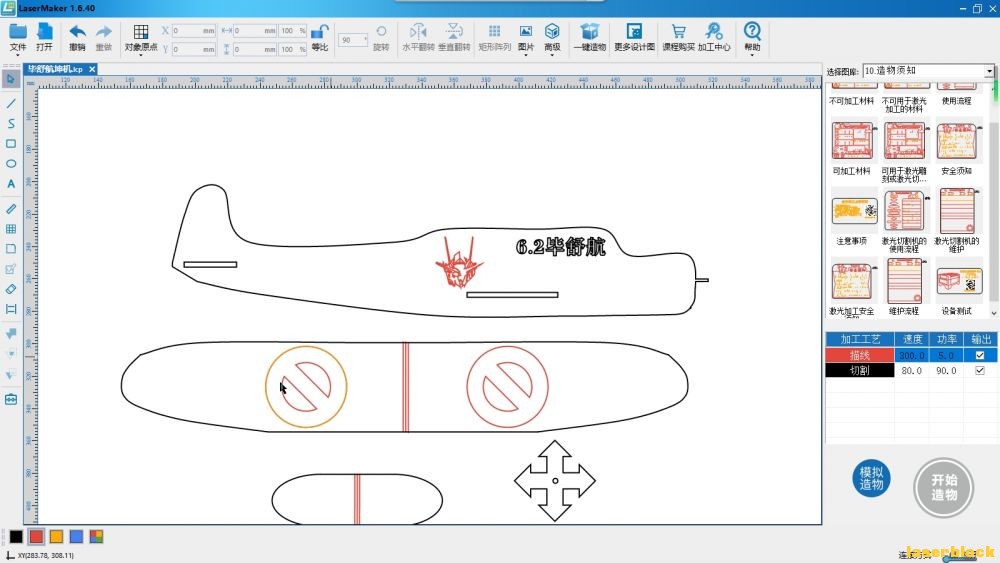Pick the orange color swatch
Screen dimensions: 1000x563
(56, 537)
